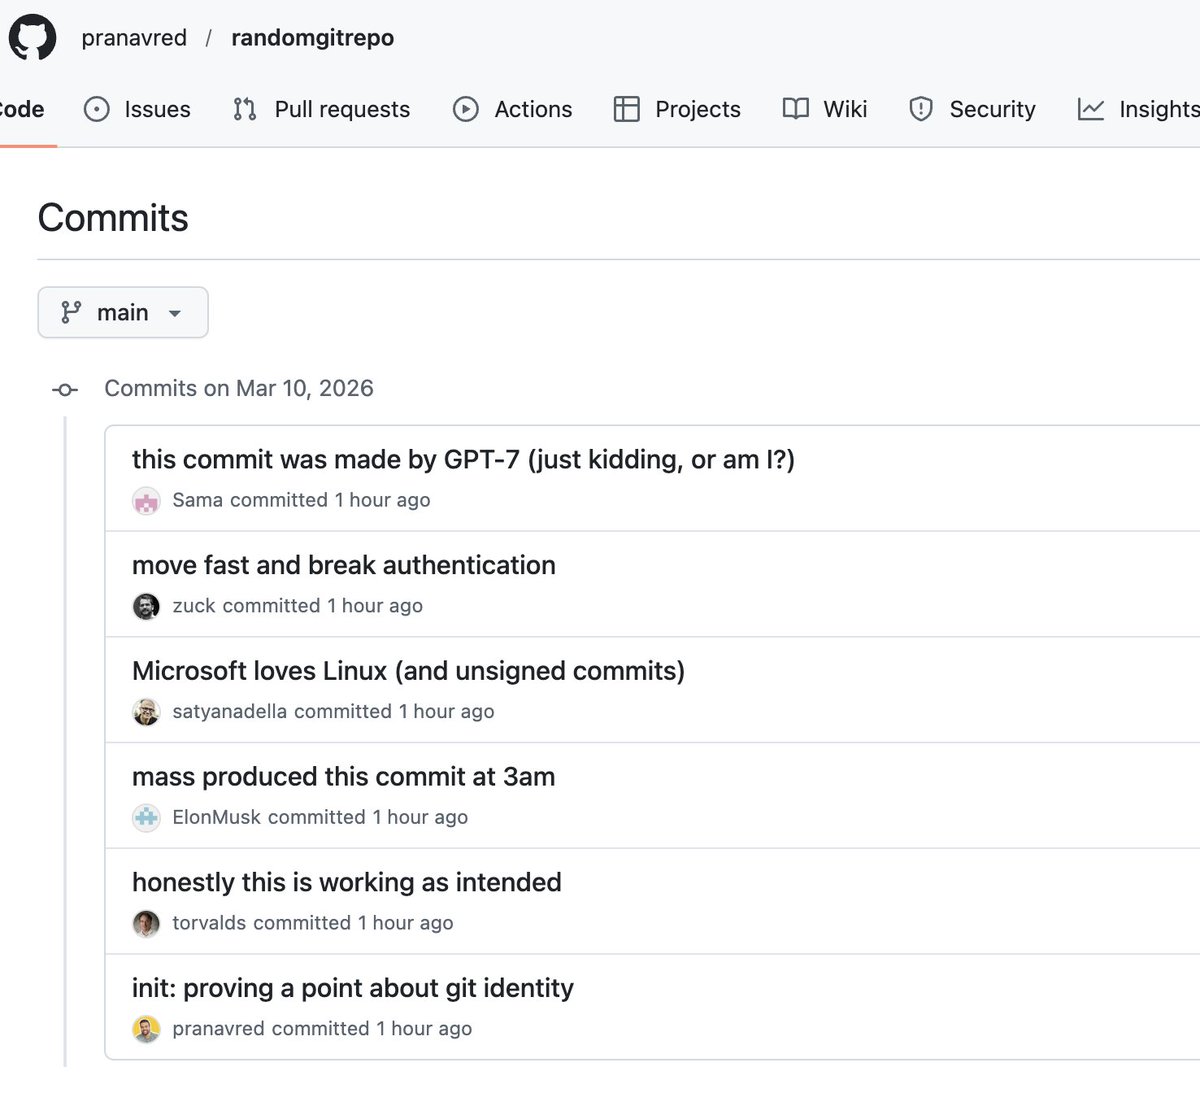
Task: Click the Issues circle-dot icon
Action: coord(97,109)
